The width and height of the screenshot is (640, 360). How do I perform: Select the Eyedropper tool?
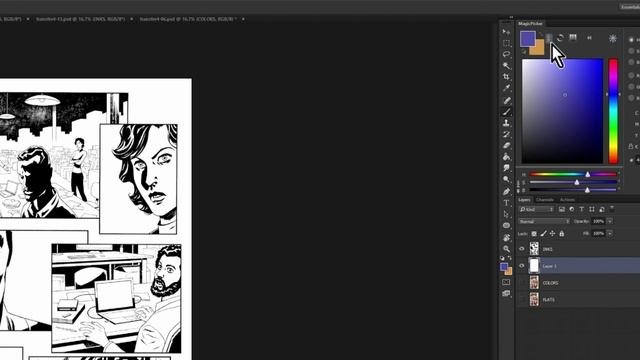tap(506, 88)
